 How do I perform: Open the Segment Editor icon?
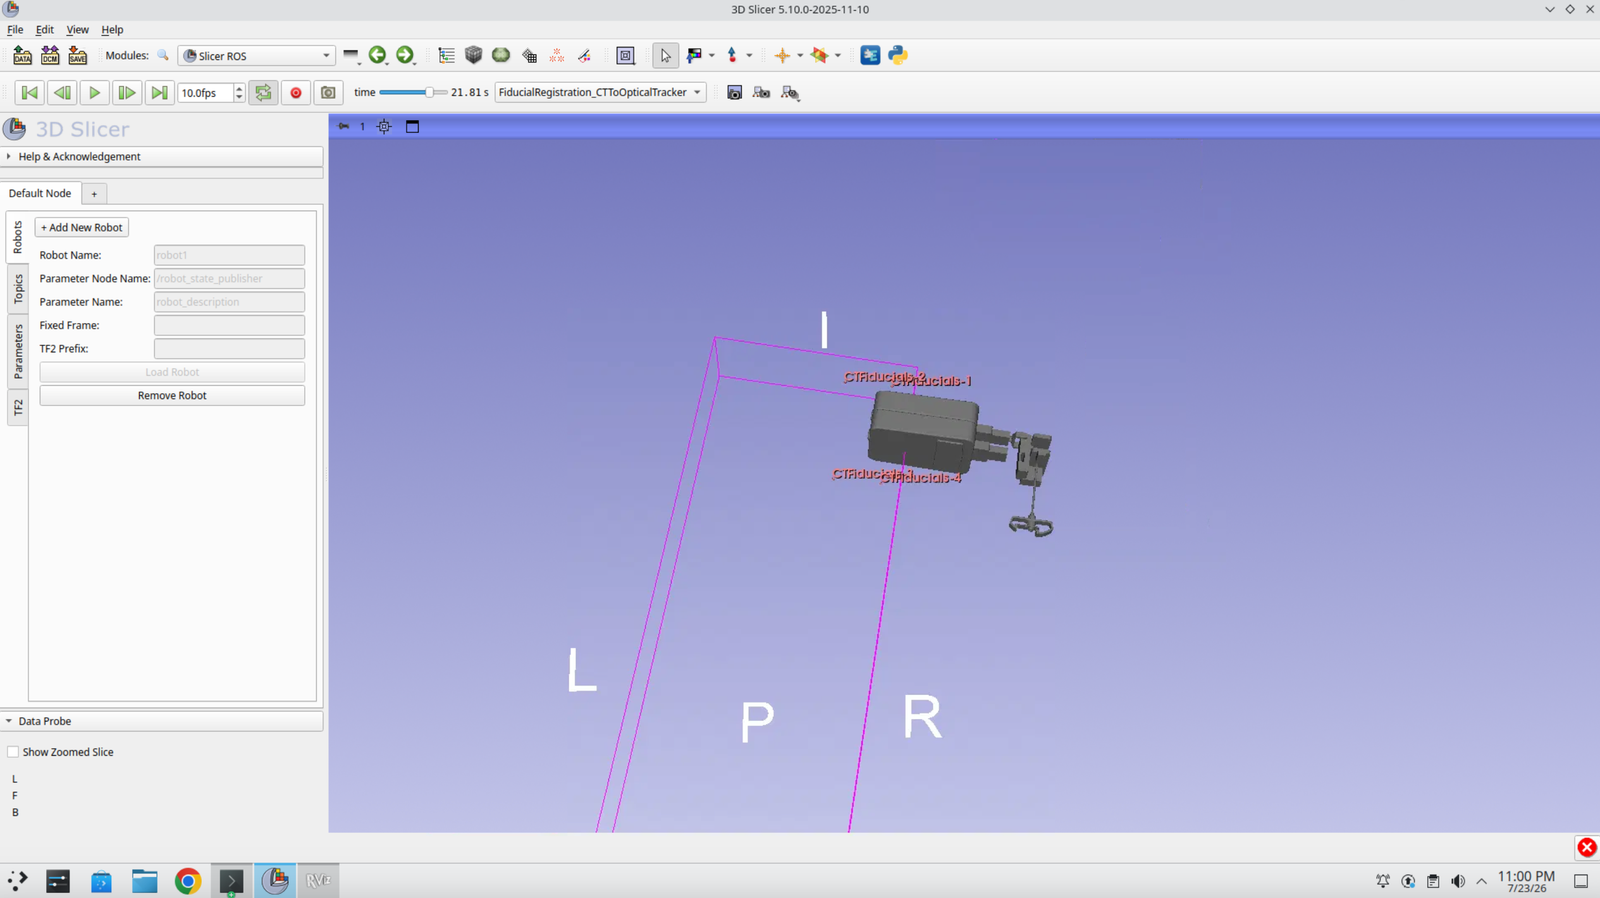click(x=585, y=56)
